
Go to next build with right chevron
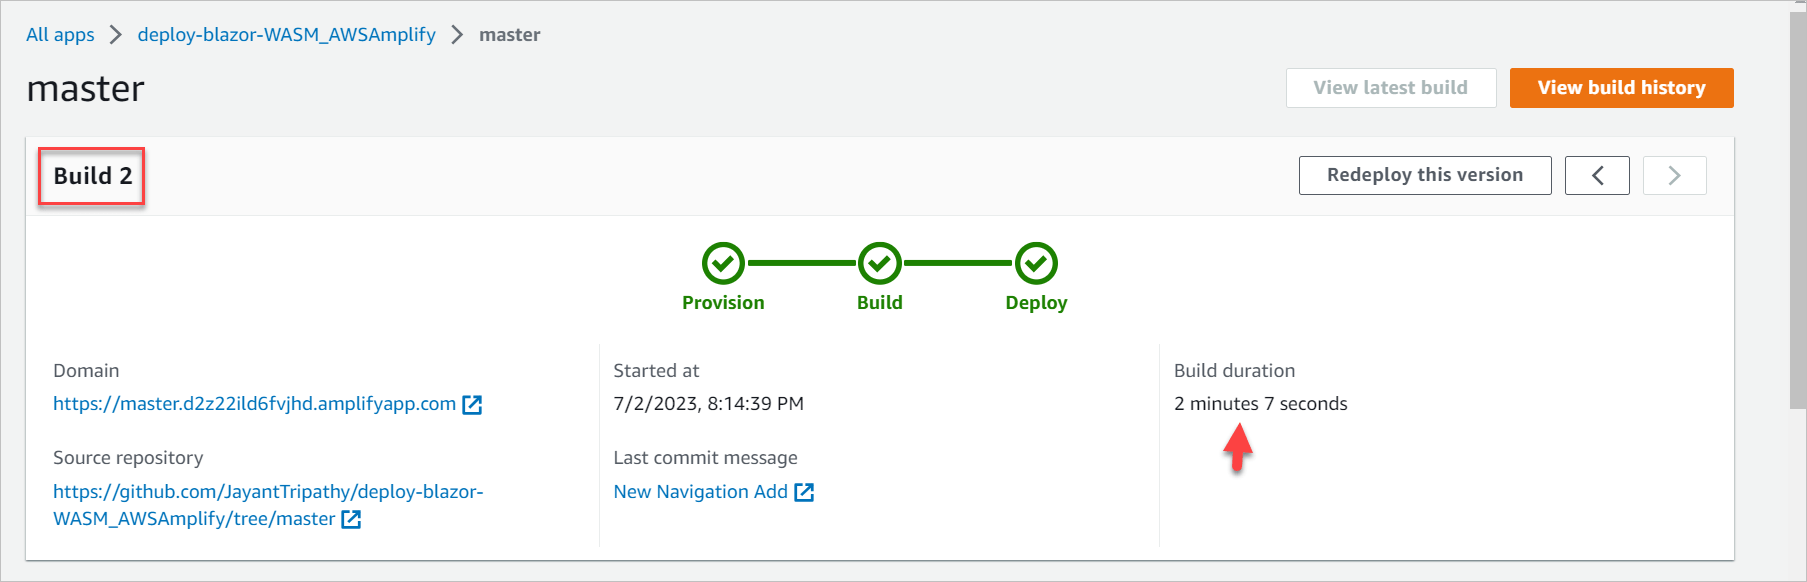pyautogui.click(x=1674, y=176)
